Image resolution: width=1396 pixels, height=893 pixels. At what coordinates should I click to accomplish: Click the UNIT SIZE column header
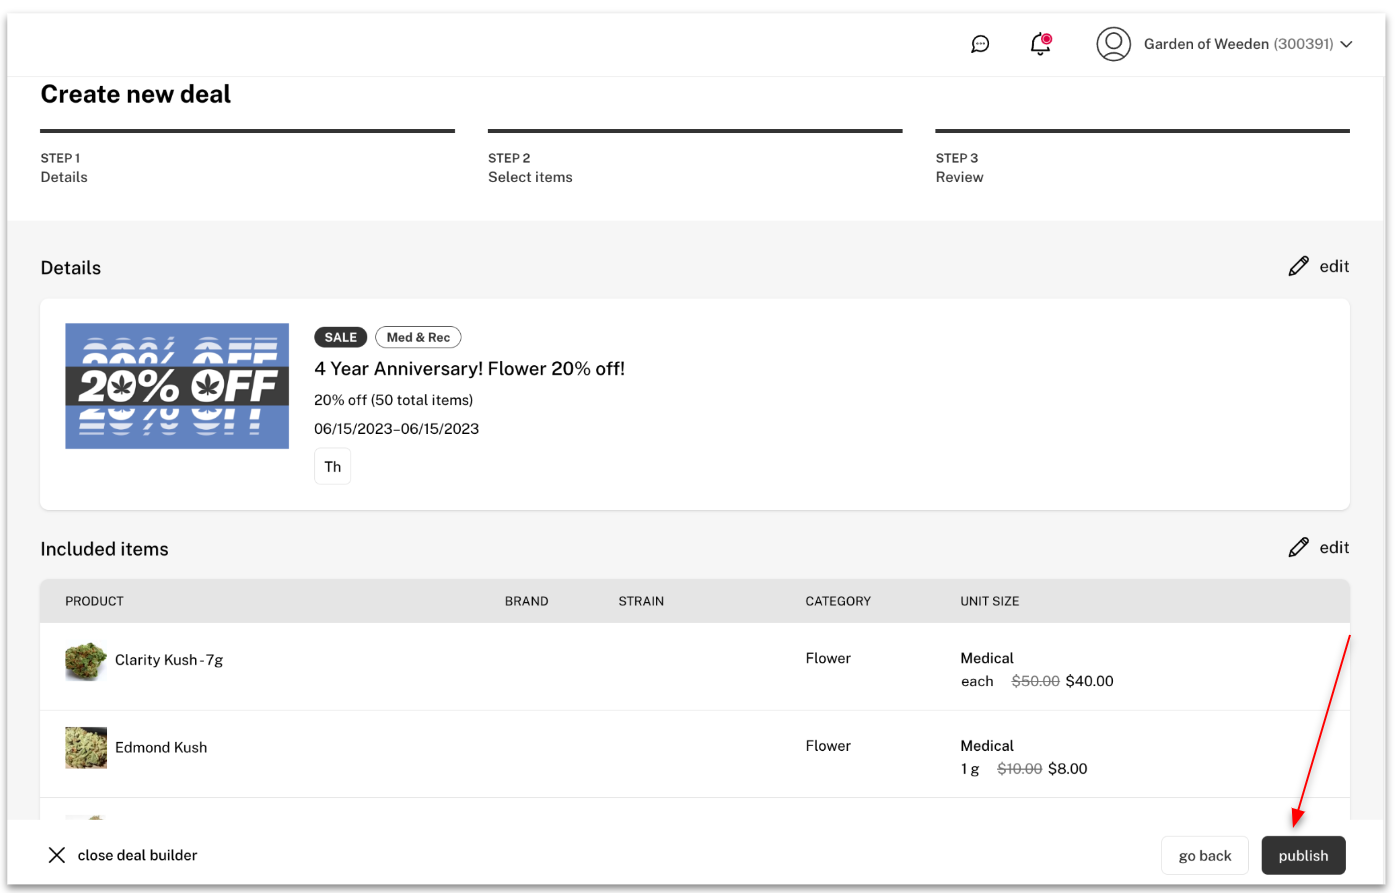990,601
